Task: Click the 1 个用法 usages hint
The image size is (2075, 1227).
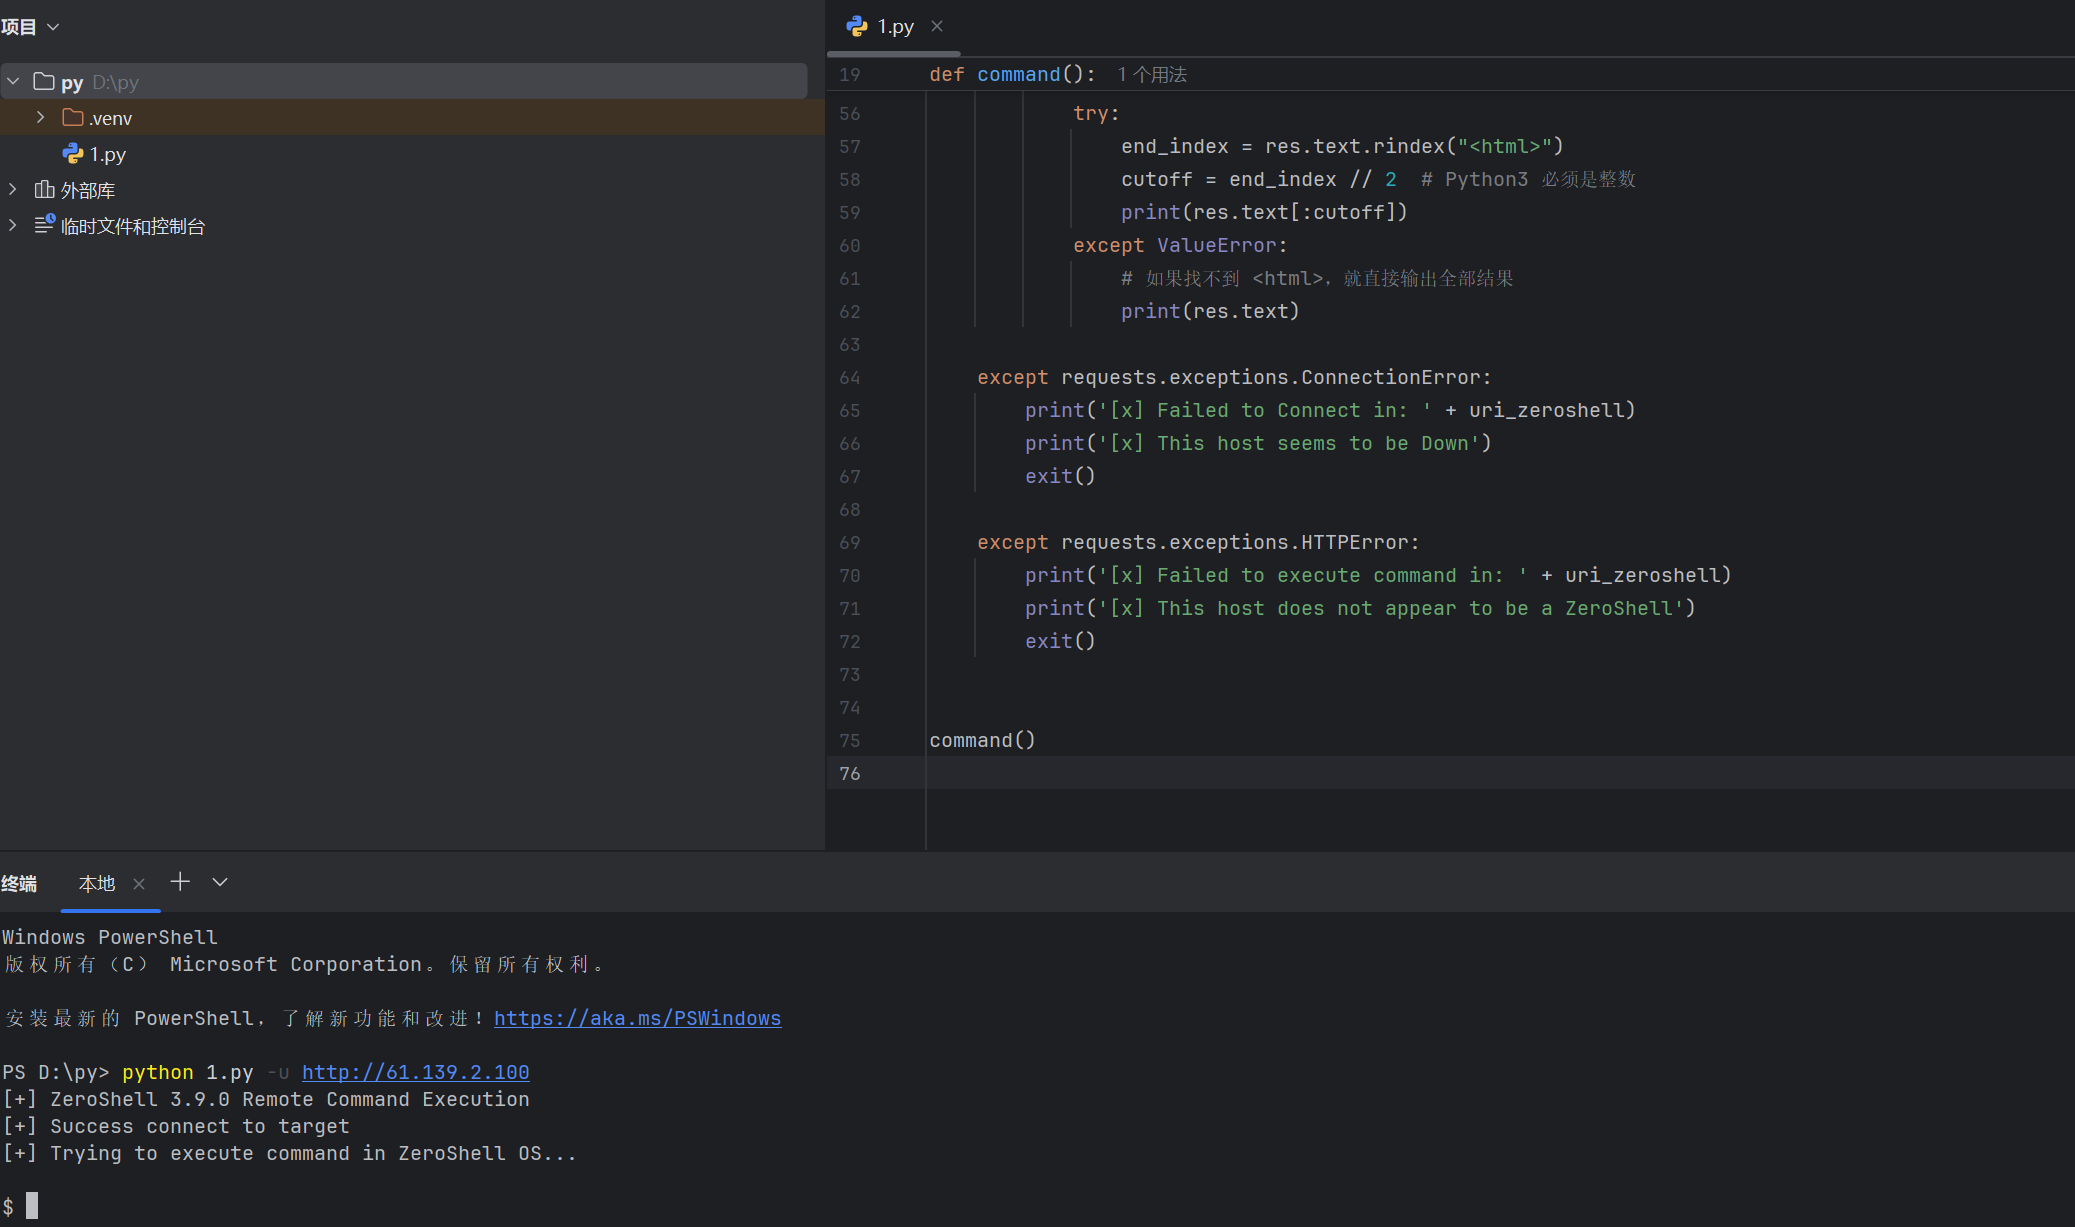Action: (1152, 75)
